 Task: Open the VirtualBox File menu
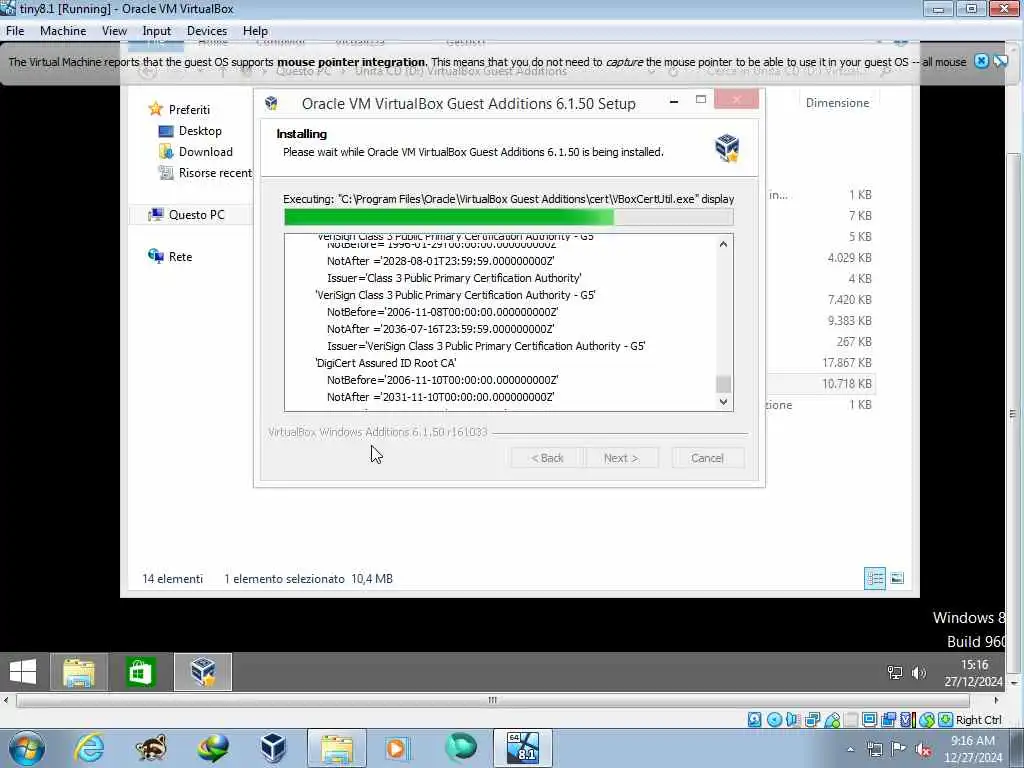point(14,31)
